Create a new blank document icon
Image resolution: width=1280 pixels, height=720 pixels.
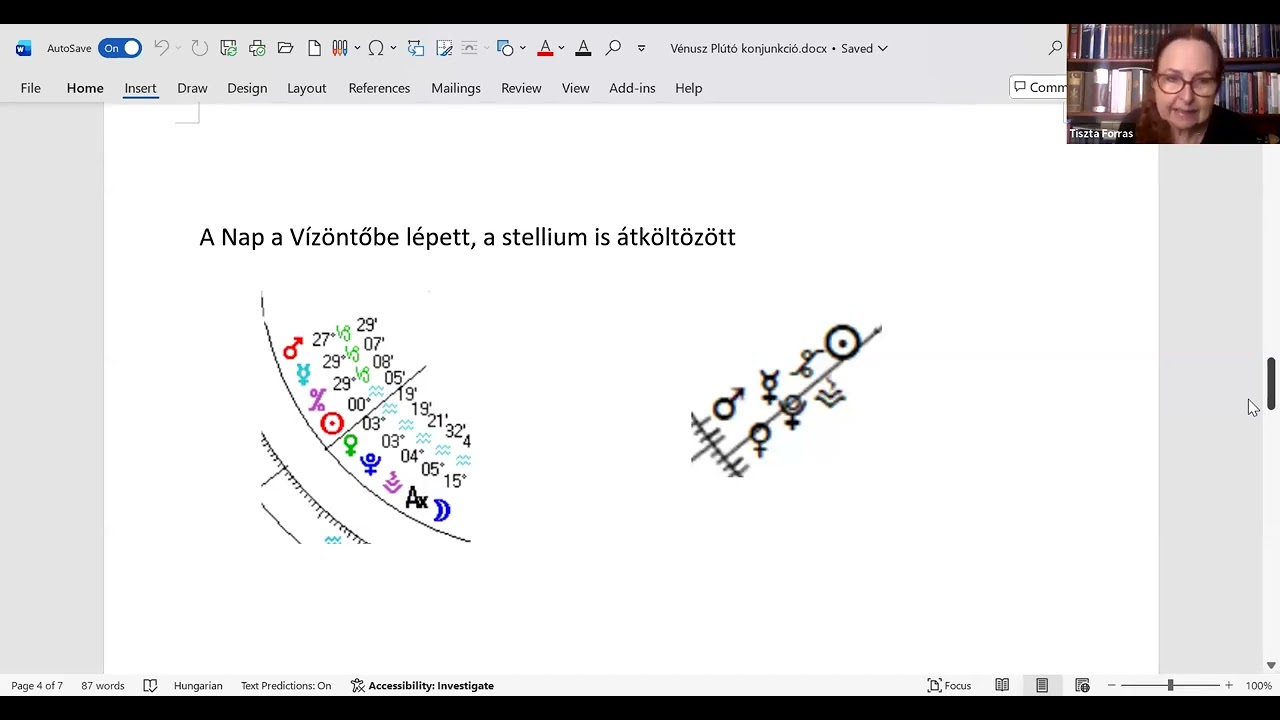(314, 48)
